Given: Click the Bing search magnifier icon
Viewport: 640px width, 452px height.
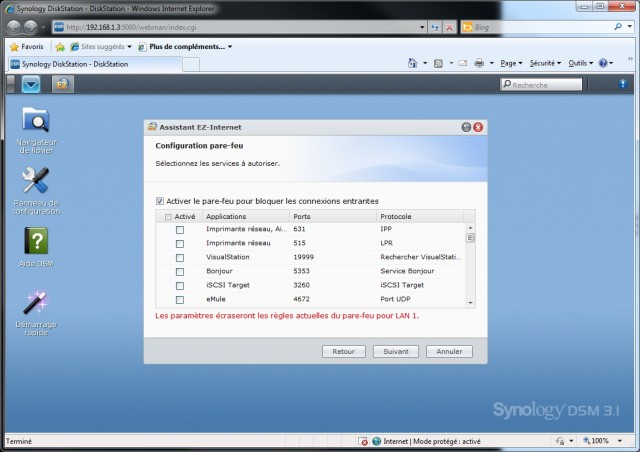Looking at the screenshot, I should (618, 27).
